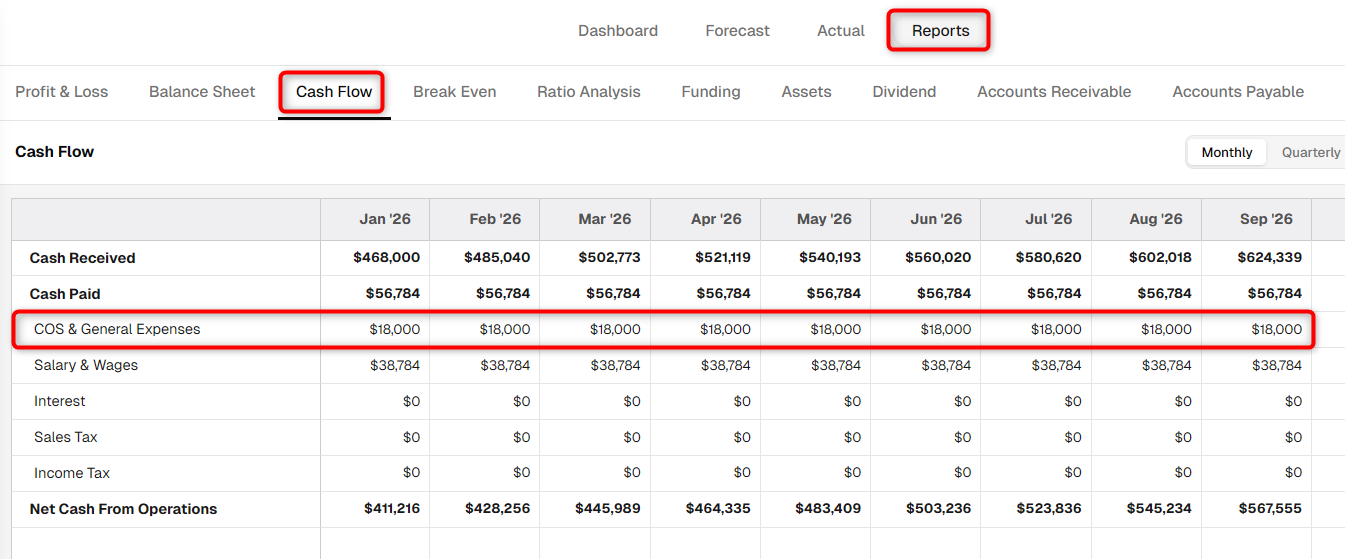Viewport: 1345px width, 559px height.
Task: Show the Accounts Receivable report
Action: pyautogui.click(x=1054, y=92)
